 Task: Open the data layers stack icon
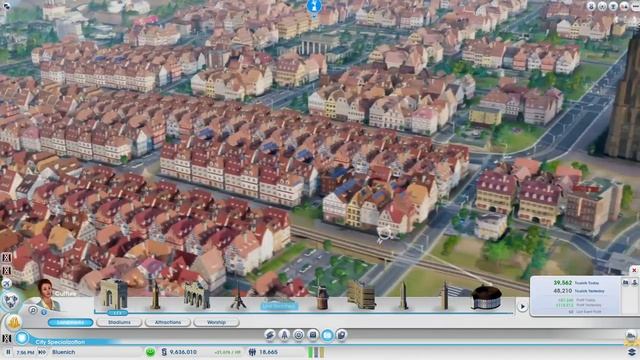[631, 352]
